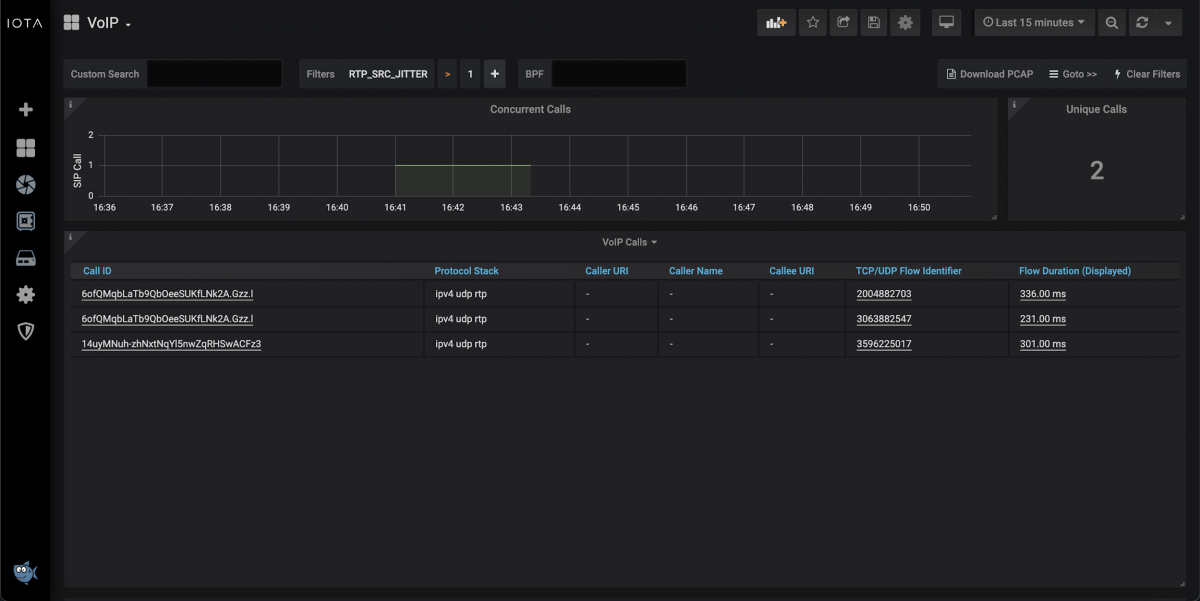Open the Create plus menu in sidebar

pos(26,110)
